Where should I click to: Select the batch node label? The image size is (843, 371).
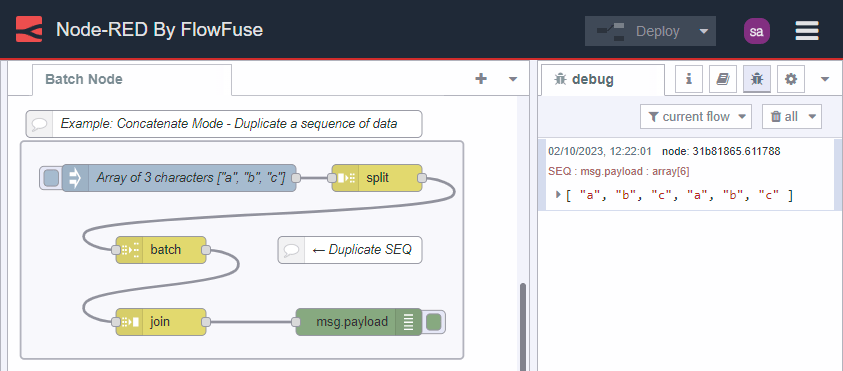tap(166, 250)
